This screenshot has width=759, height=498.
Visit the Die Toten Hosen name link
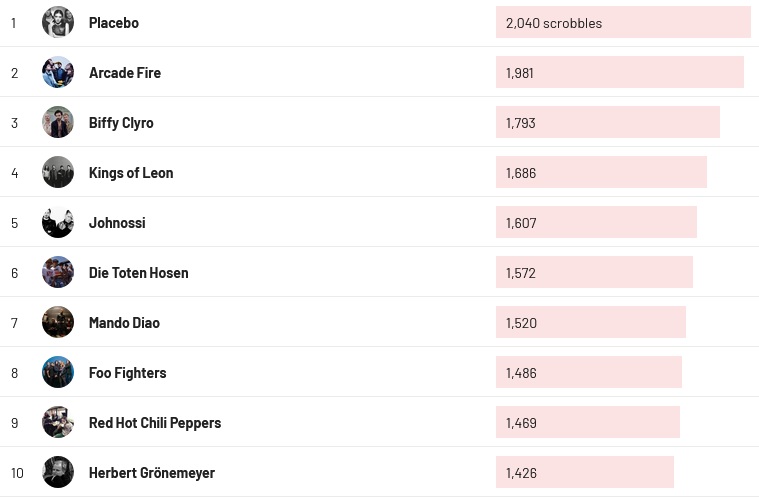138,272
